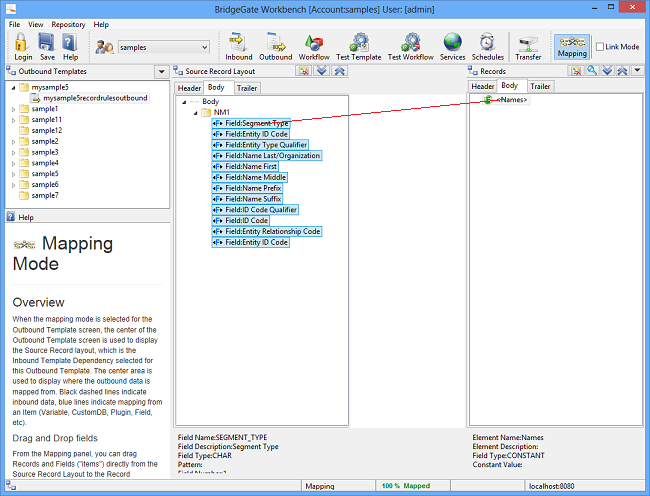Select Field:Name Suffix
650x496 pixels.
pyautogui.click(x=247, y=198)
